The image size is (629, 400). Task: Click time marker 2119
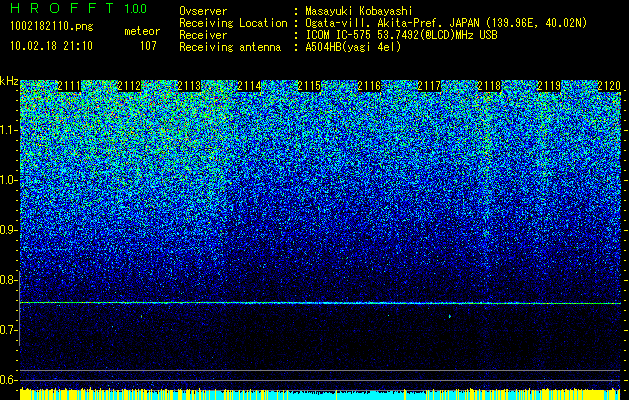coord(549,86)
